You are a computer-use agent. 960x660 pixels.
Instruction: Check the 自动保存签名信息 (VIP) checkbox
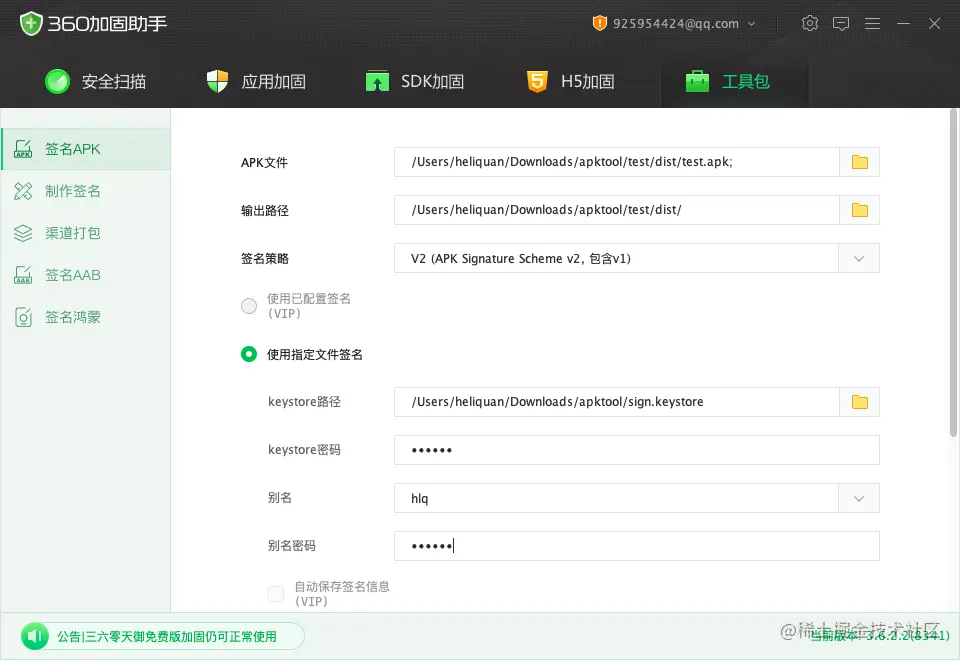[x=276, y=594]
